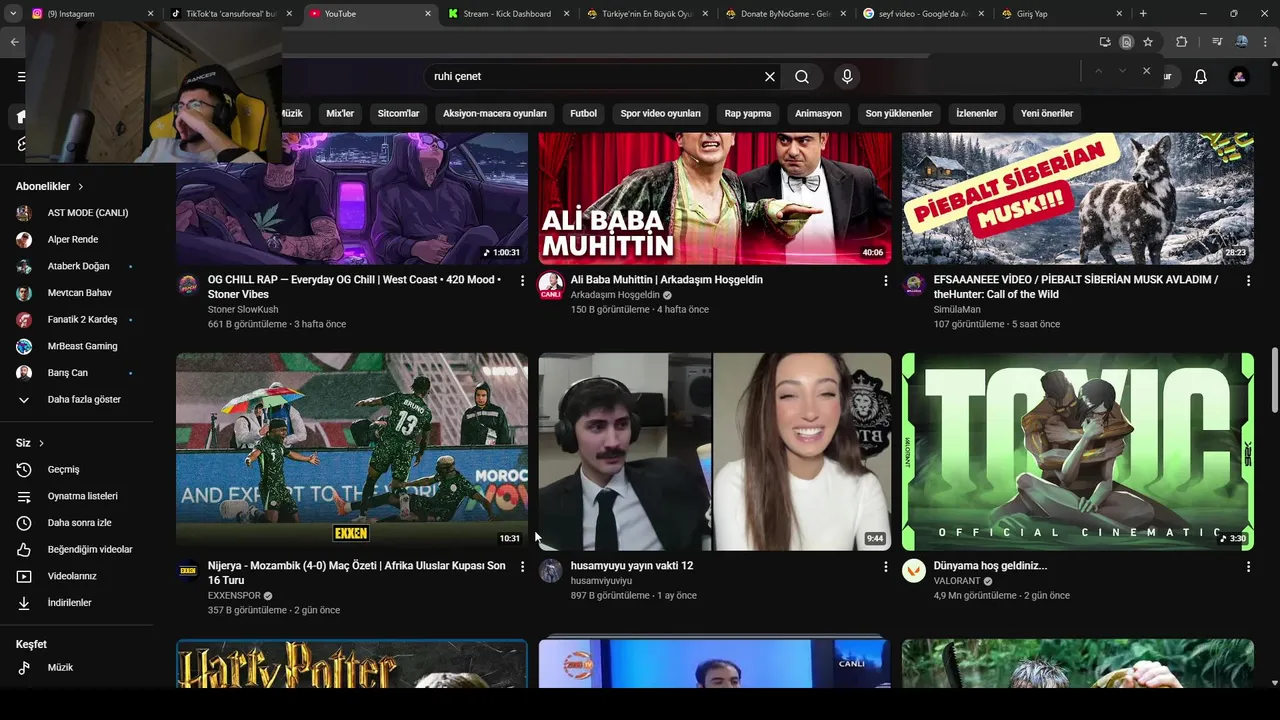Select Spor video oyunları chip
The height and width of the screenshot is (720, 1280).
(660, 114)
